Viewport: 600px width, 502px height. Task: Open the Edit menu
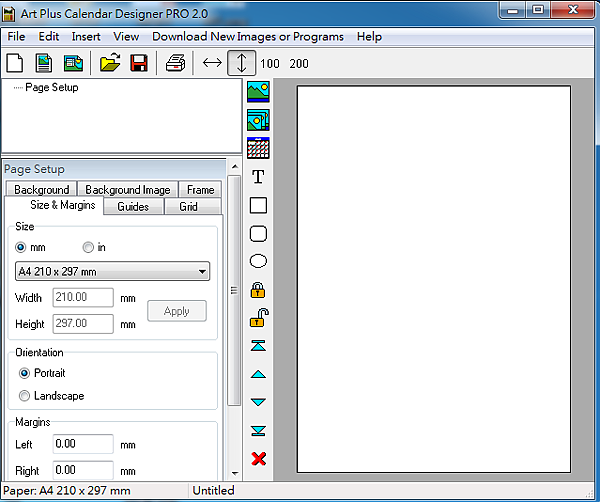(49, 37)
